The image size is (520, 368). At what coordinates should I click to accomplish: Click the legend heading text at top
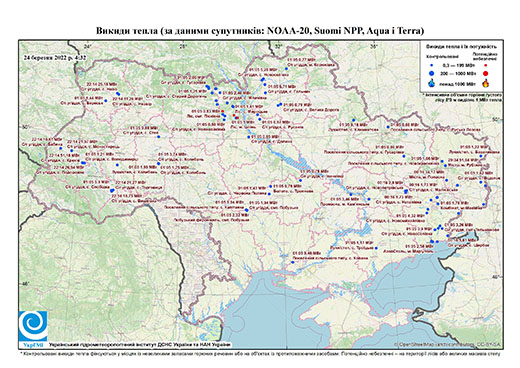point(462,47)
